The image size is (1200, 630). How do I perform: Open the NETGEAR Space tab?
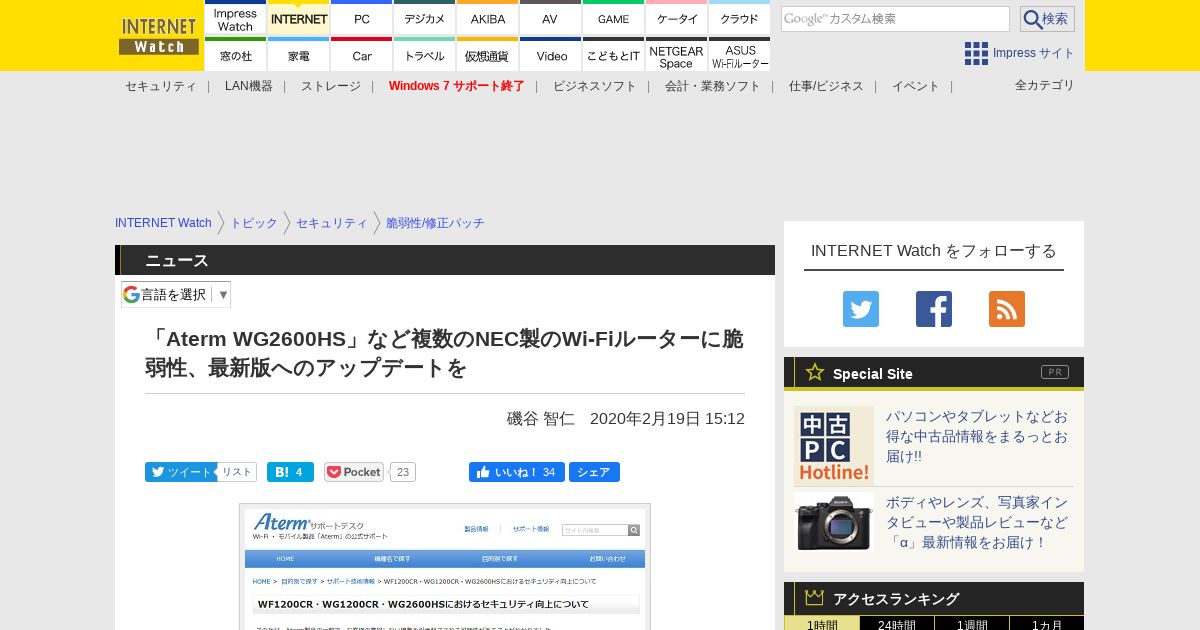coord(677,54)
